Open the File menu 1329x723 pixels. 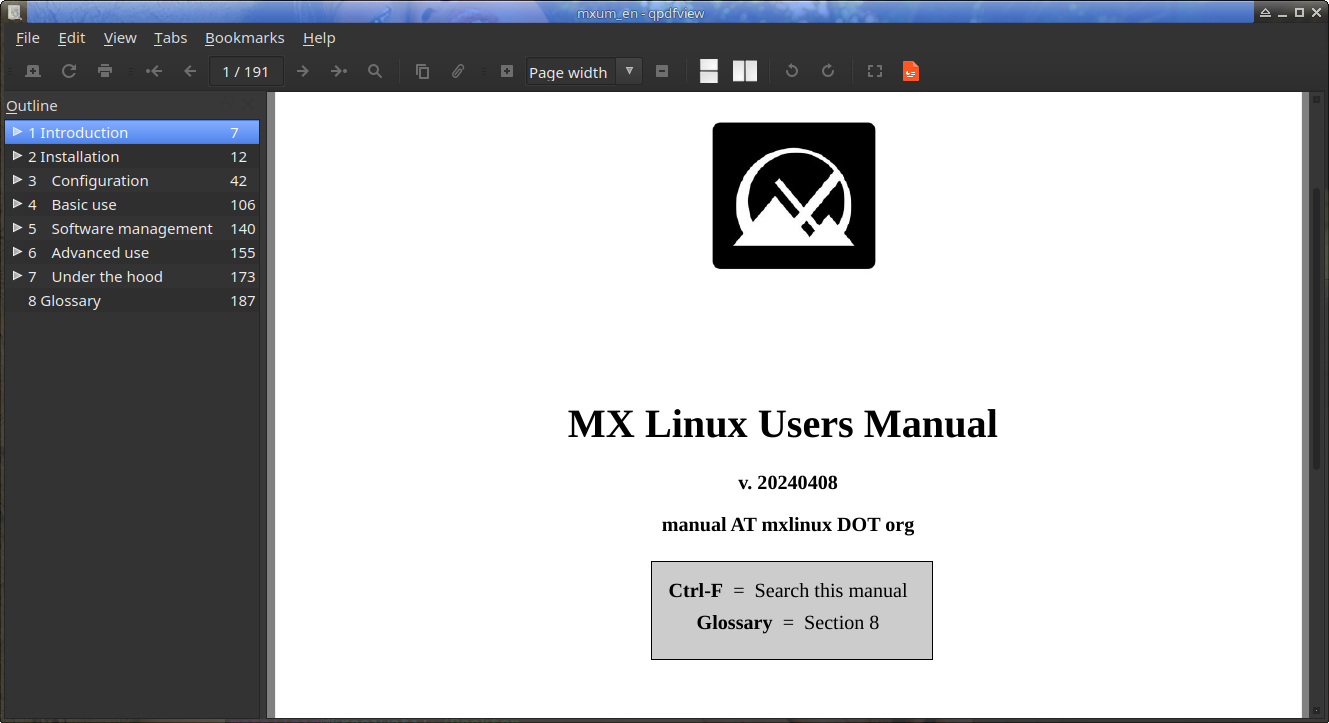pyautogui.click(x=28, y=38)
